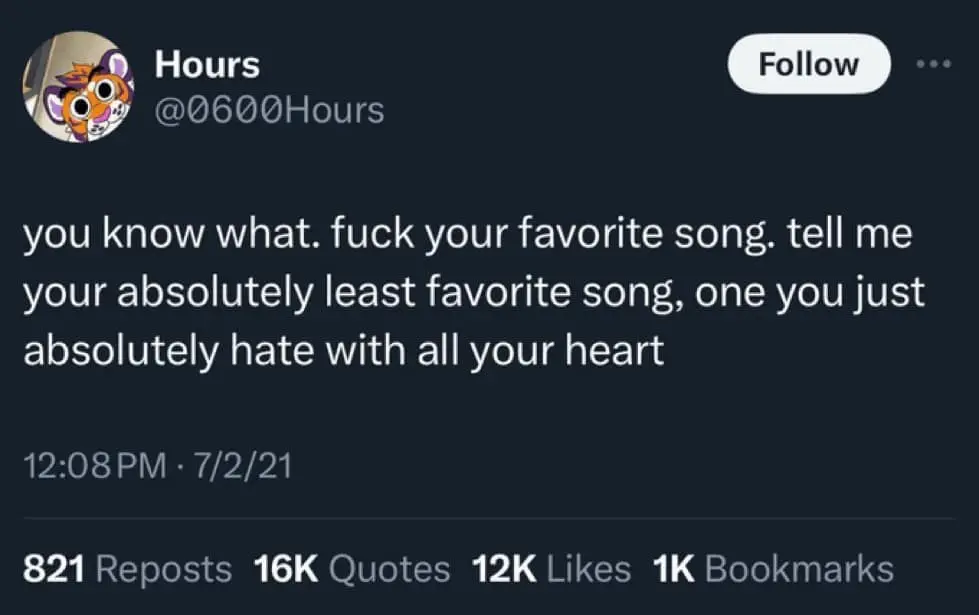Click the 16K quote count number

pos(286,569)
